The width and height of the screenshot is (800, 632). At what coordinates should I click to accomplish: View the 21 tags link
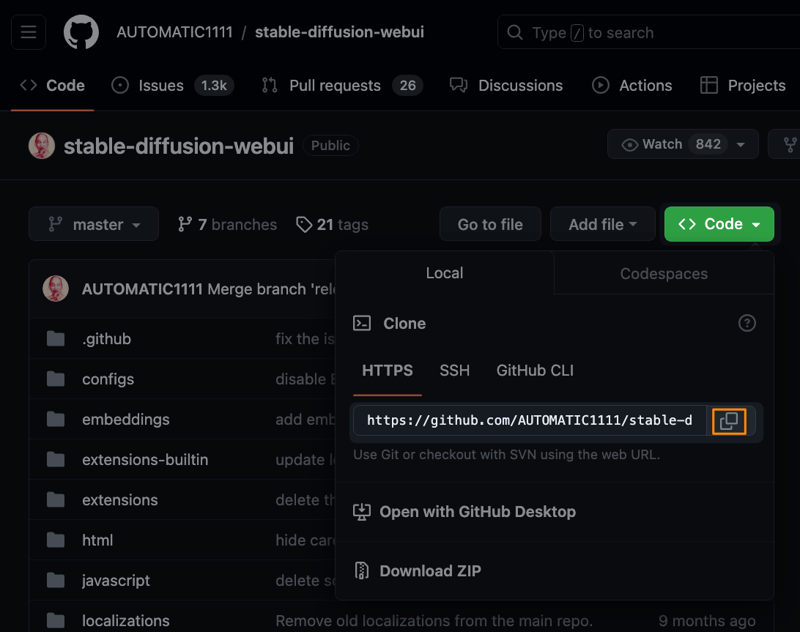point(332,224)
